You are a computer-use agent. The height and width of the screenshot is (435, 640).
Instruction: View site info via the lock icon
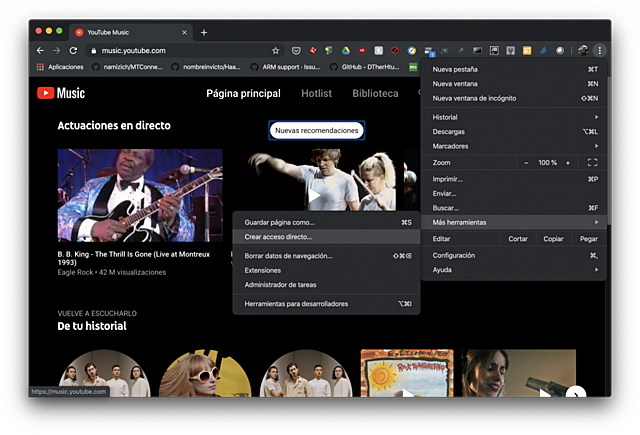93,51
